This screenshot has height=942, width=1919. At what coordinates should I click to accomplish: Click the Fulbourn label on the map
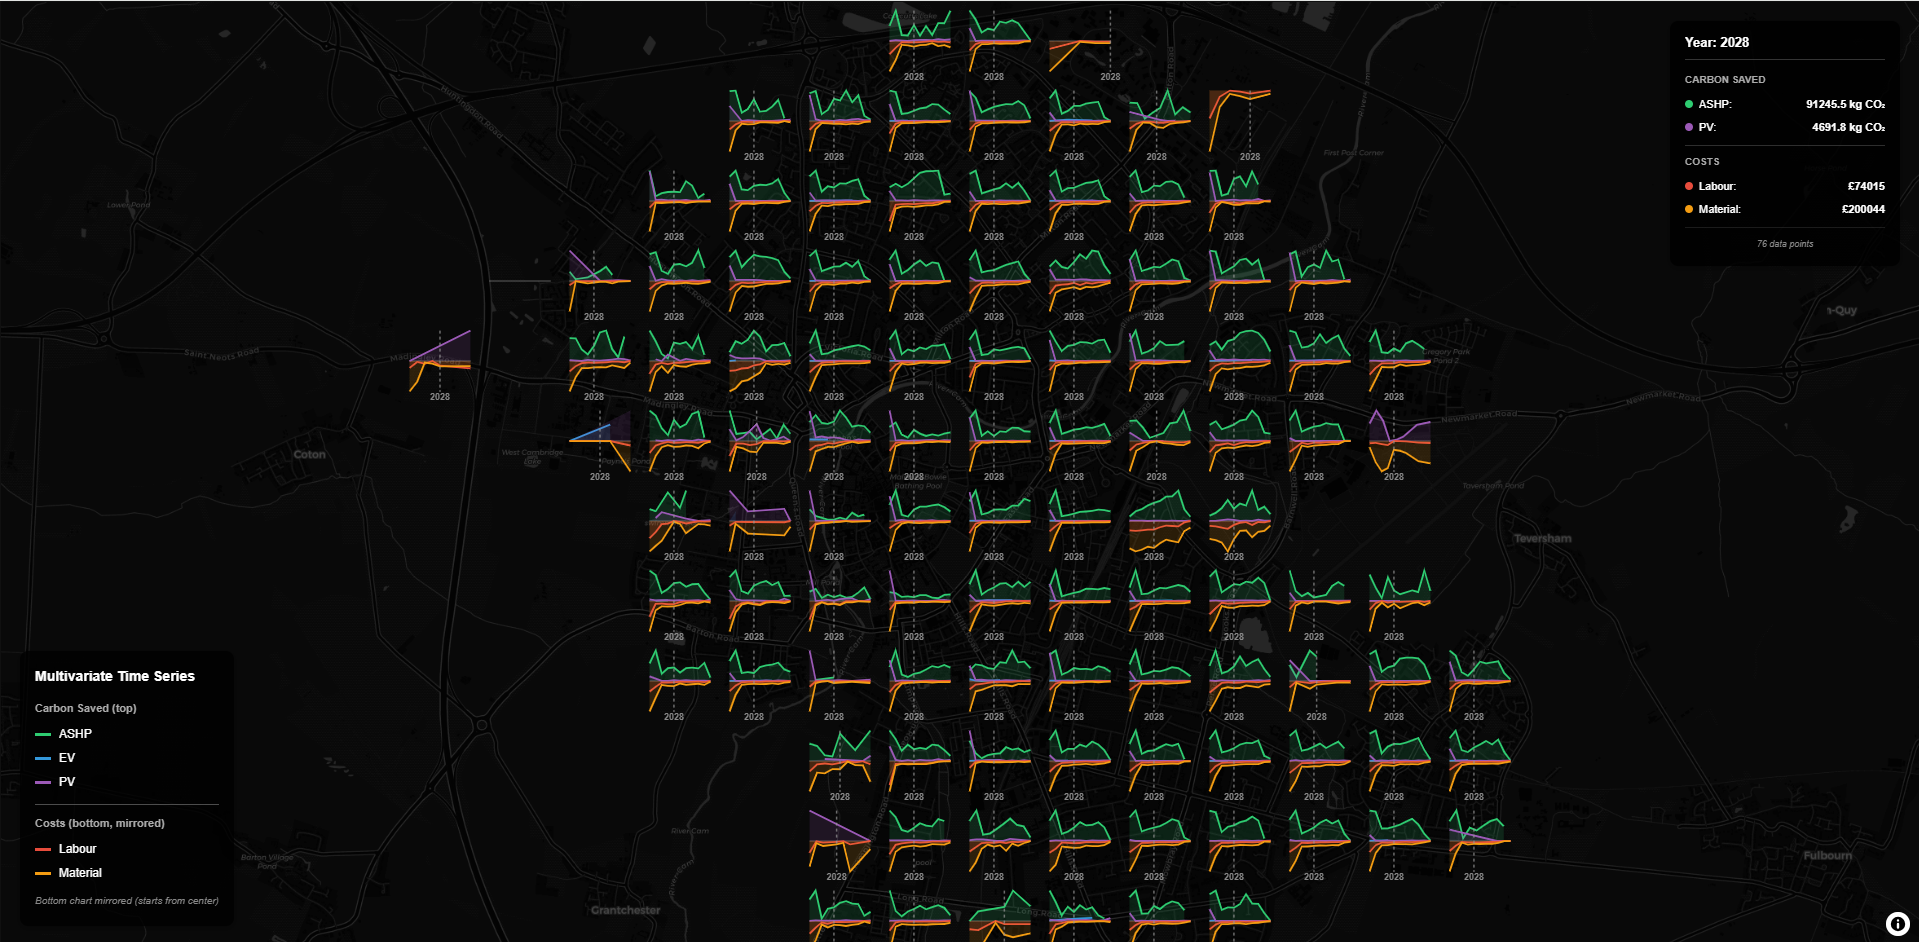click(x=1827, y=855)
